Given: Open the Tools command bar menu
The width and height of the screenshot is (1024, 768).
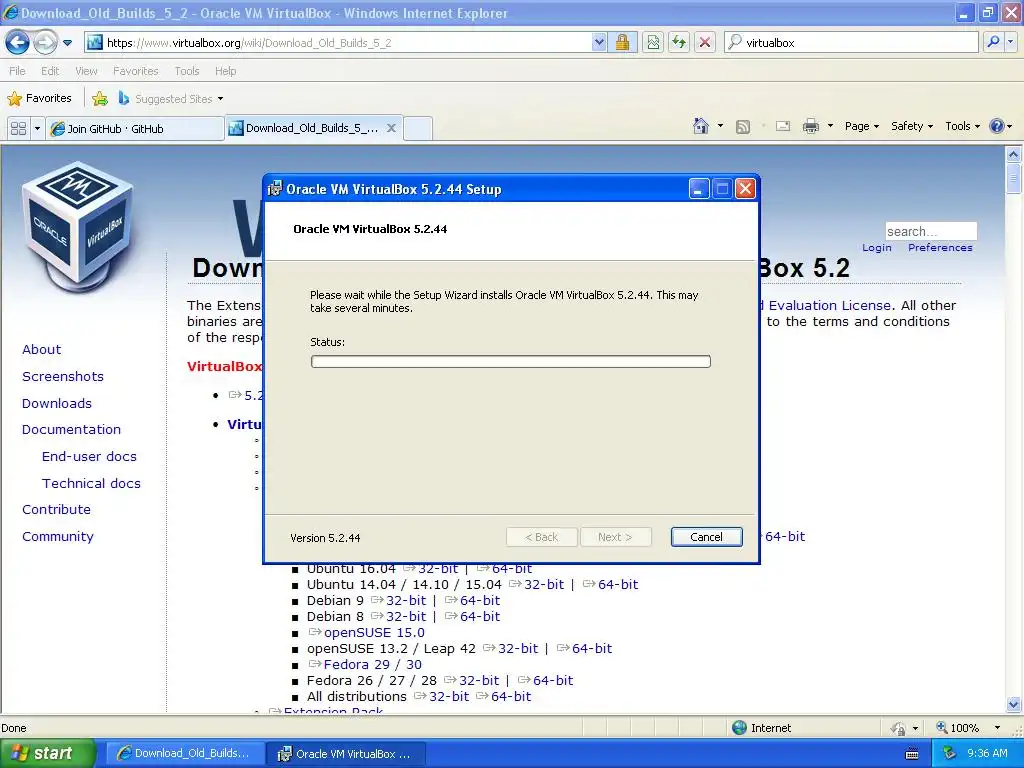Looking at the screenshot, I should [963, 126].
